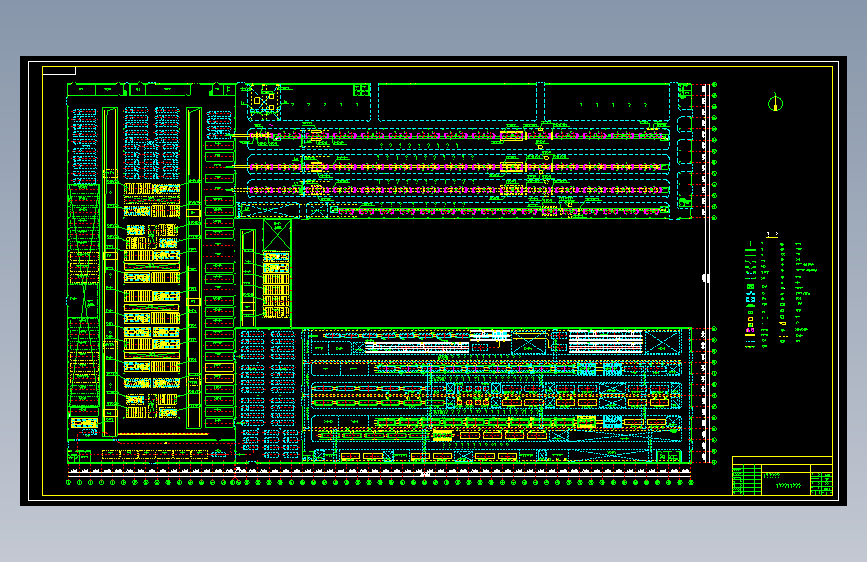Screen dimensions: 867x562
Task: Click the tall crossed-out box above the yellow racks
Action: pyautogui.click(x=277, y=235)
